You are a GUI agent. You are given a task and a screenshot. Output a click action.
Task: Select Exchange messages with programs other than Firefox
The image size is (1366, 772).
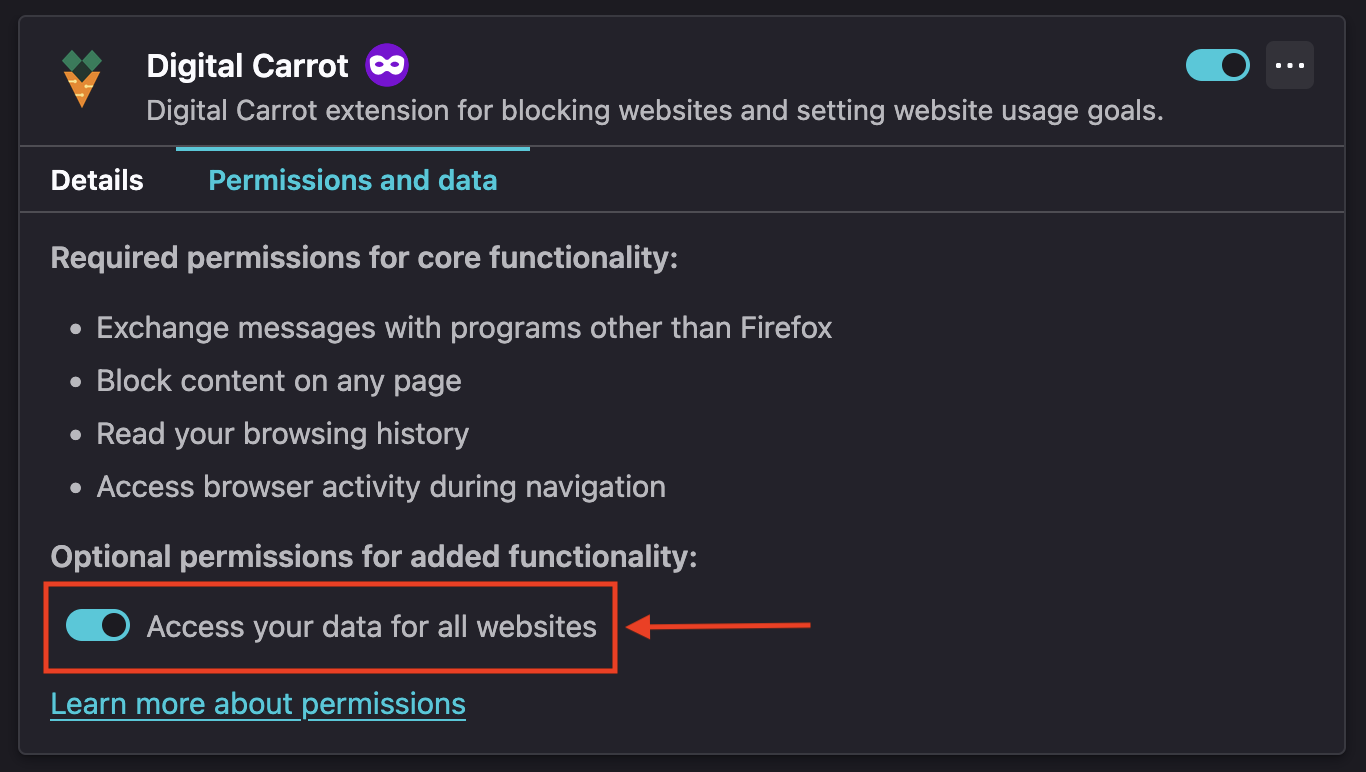coord(464,328)
